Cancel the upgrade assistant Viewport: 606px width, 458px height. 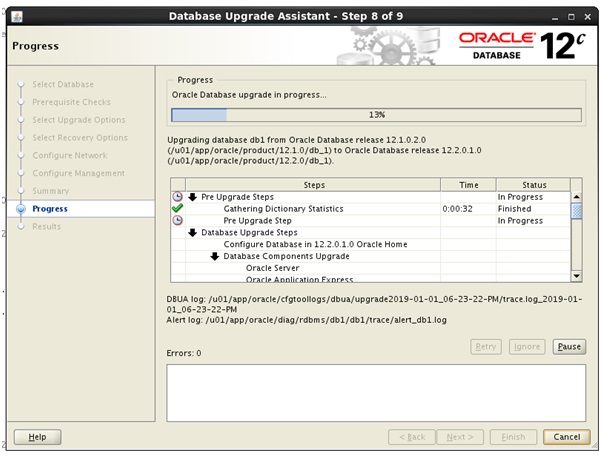[x=566, y=437]
